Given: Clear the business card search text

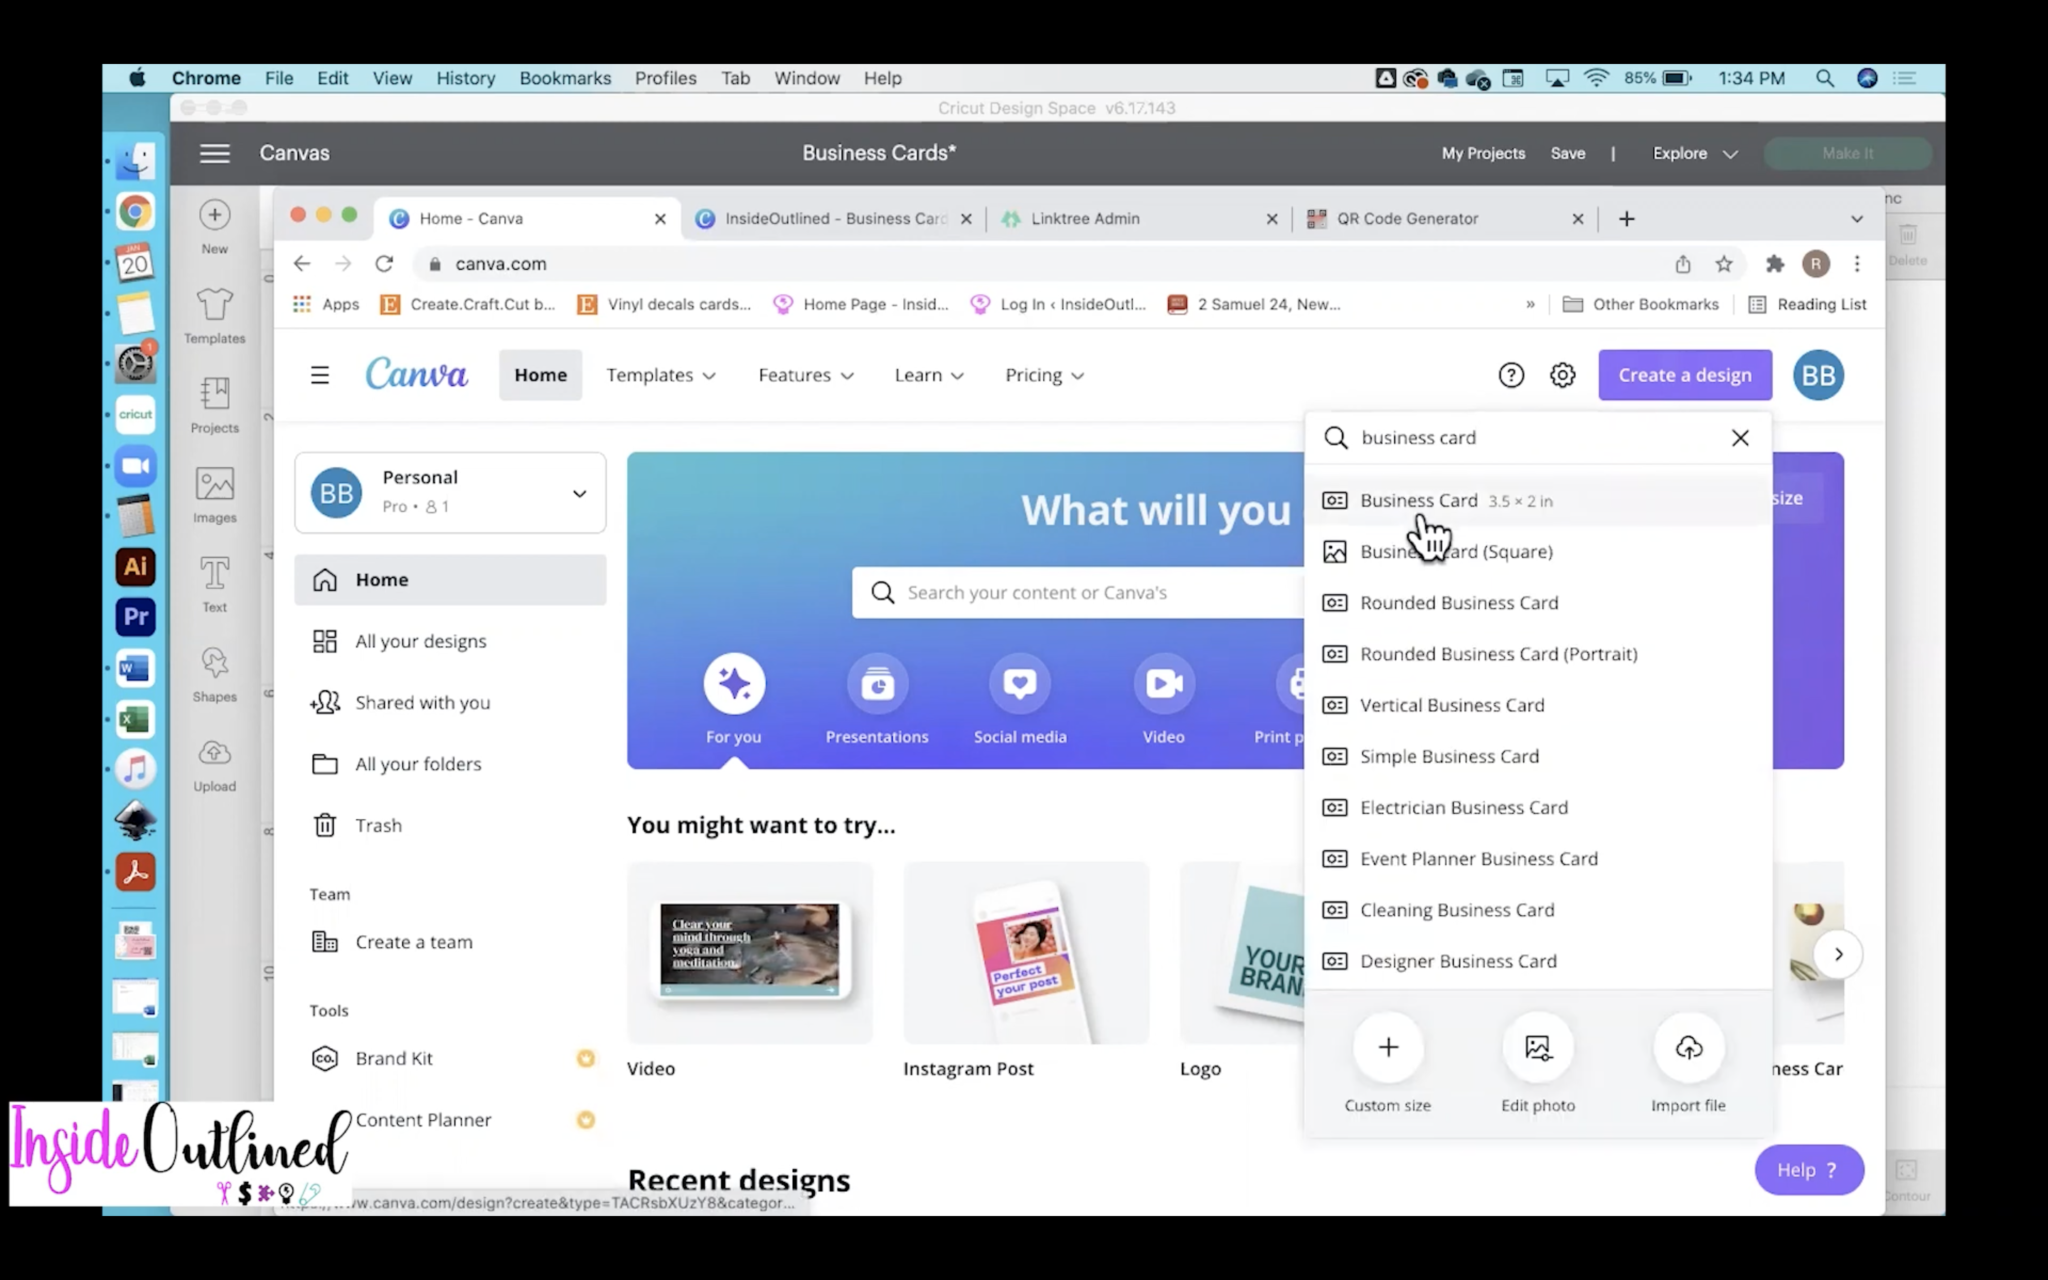Looking at the screenshot, I should pyautogui.click(x=1740, y=438).
